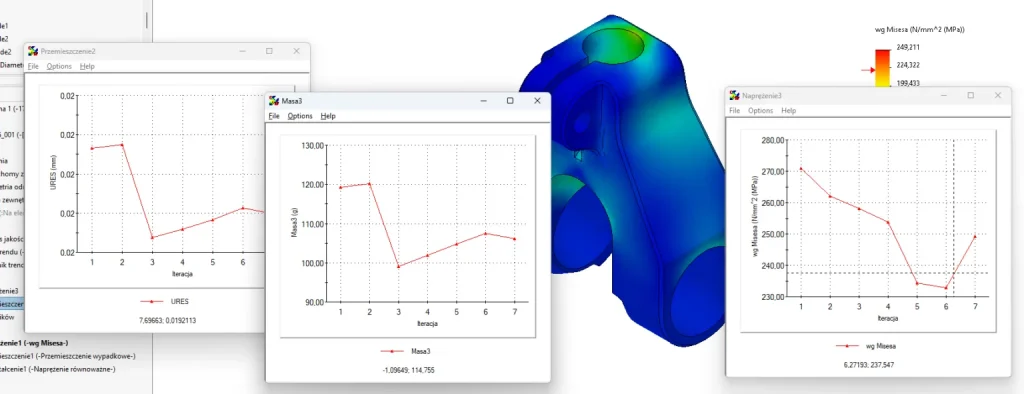
Task: Select tree item (-Przemieszczenie wypadkowe-)
Action: pyautogui.click(x=67, y=356)
